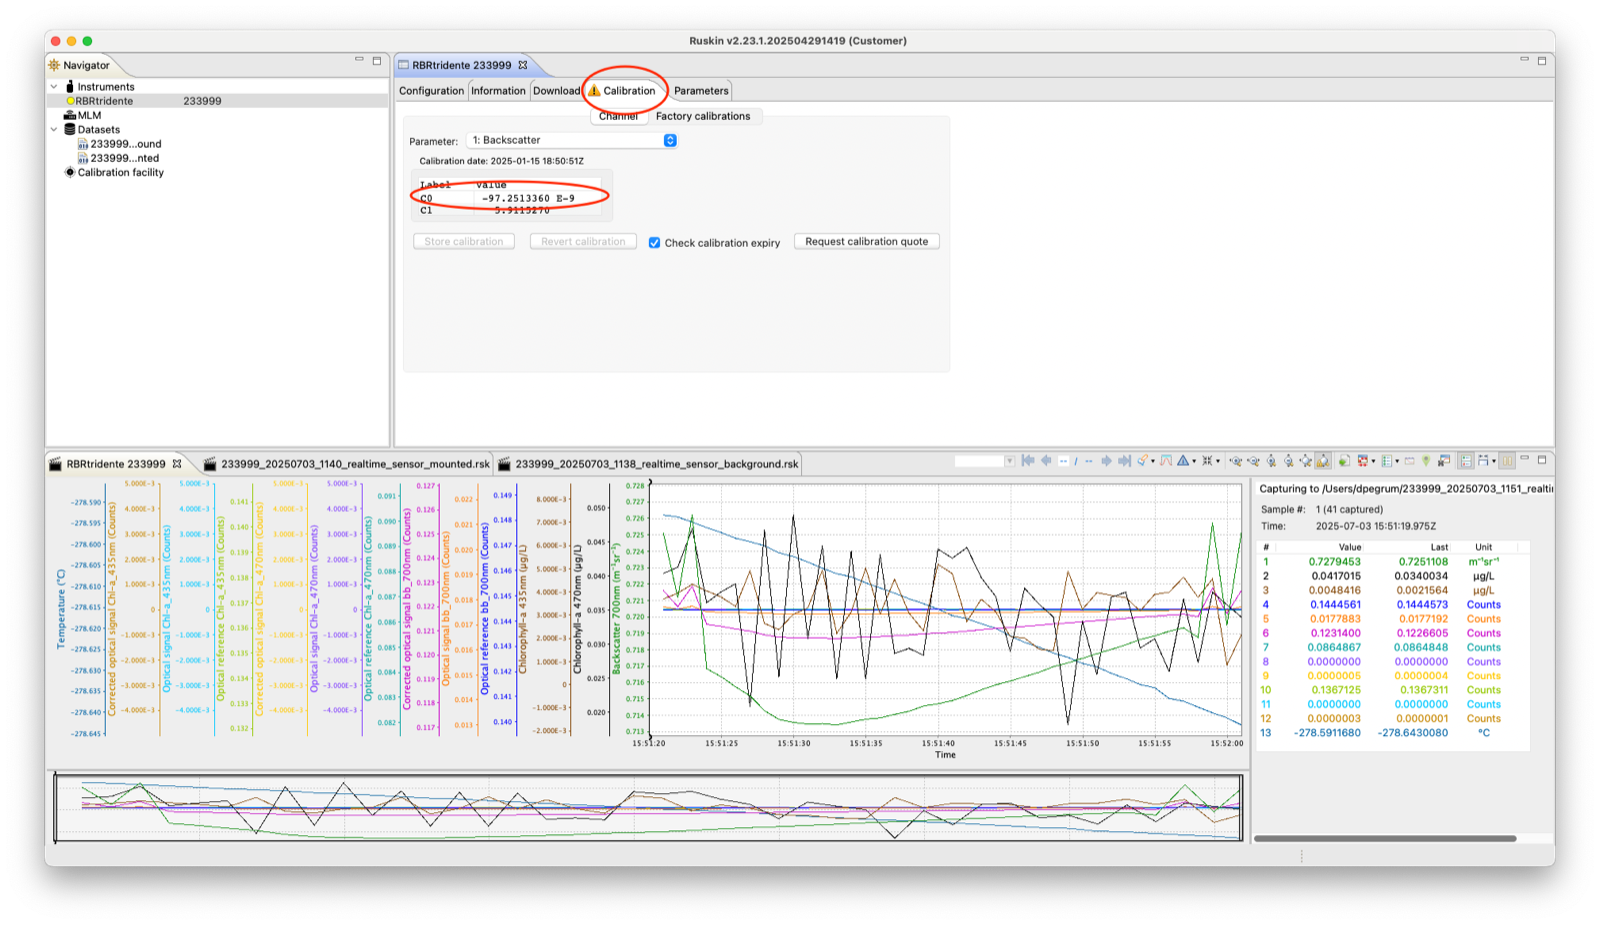
Task: Open the Download tab
Action: pyautogui.click(x=556, y=91)
